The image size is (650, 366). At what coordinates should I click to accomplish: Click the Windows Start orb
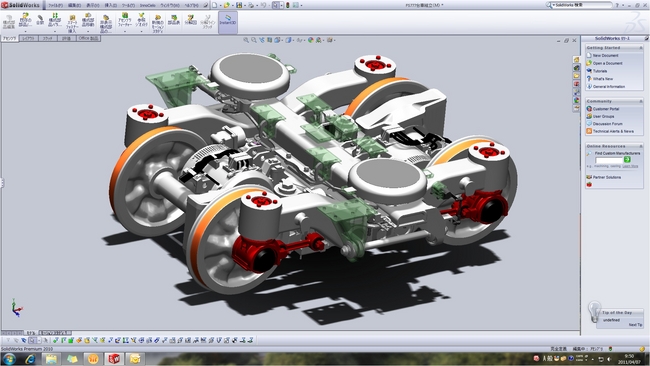coord(9,359)
